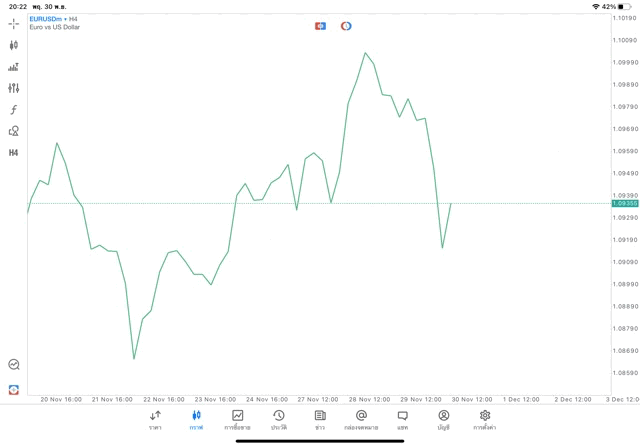Open the H4 timeframe selector

click(x=14, y=153)
